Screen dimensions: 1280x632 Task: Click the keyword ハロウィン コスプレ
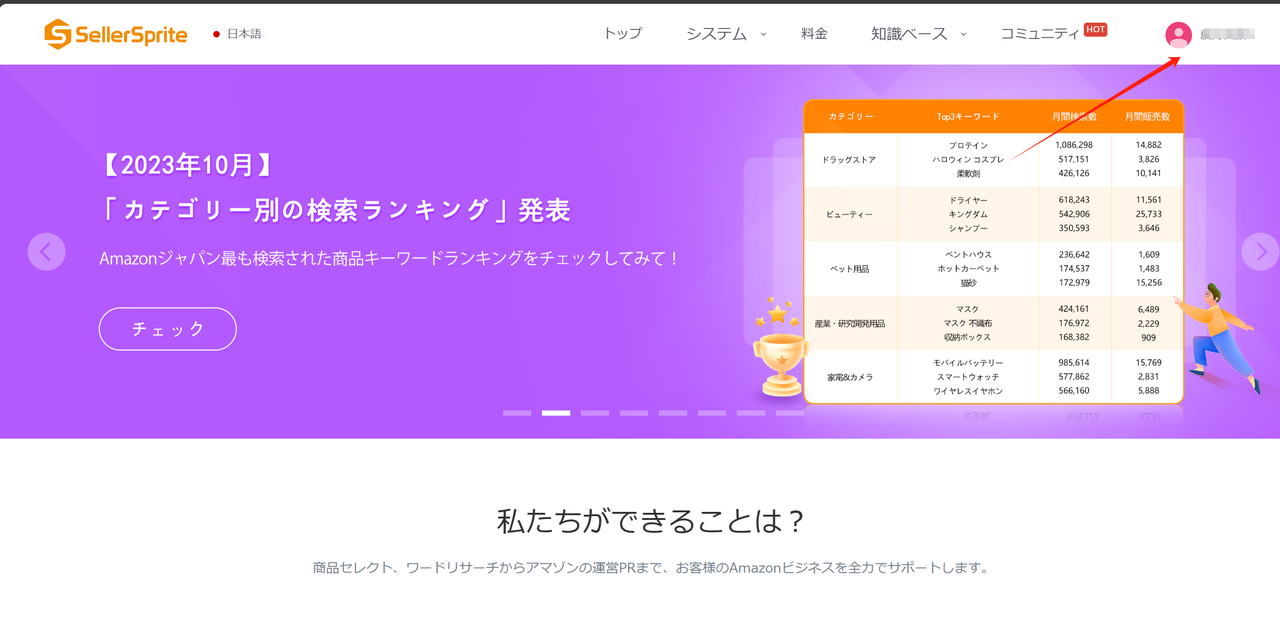pos(968,160)
